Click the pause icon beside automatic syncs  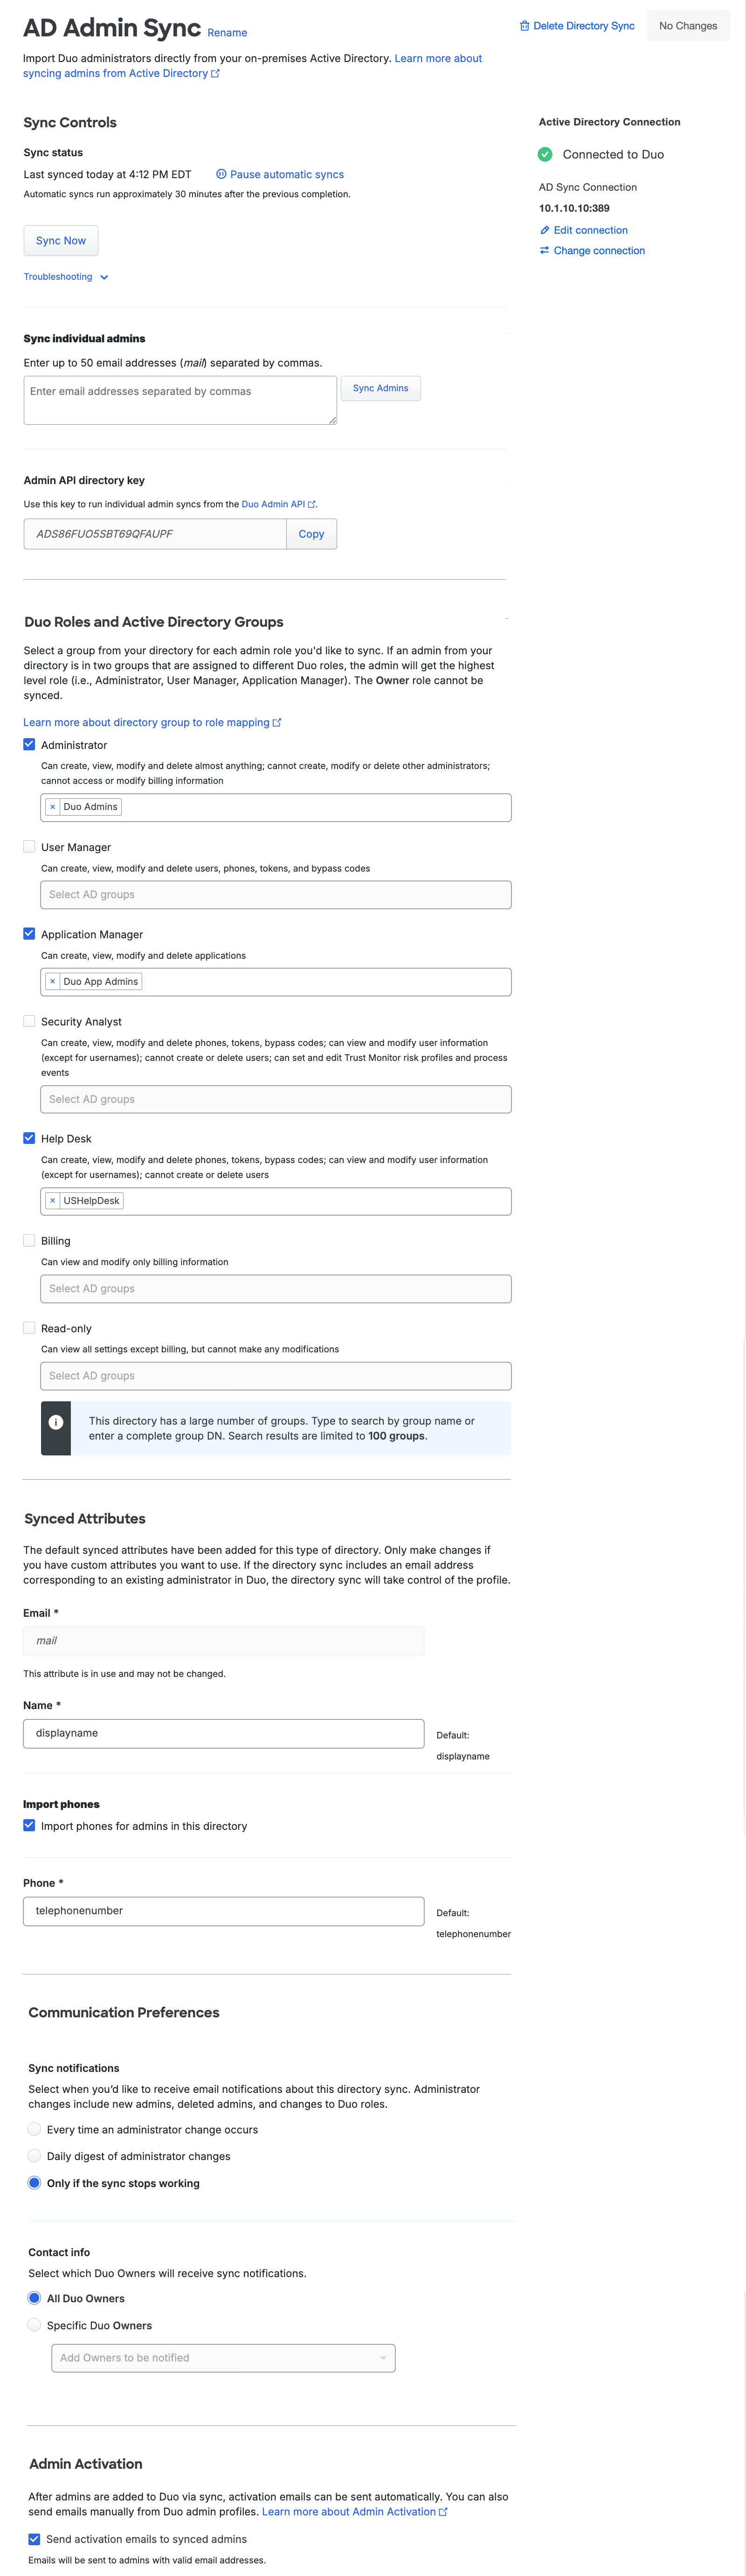221,173
